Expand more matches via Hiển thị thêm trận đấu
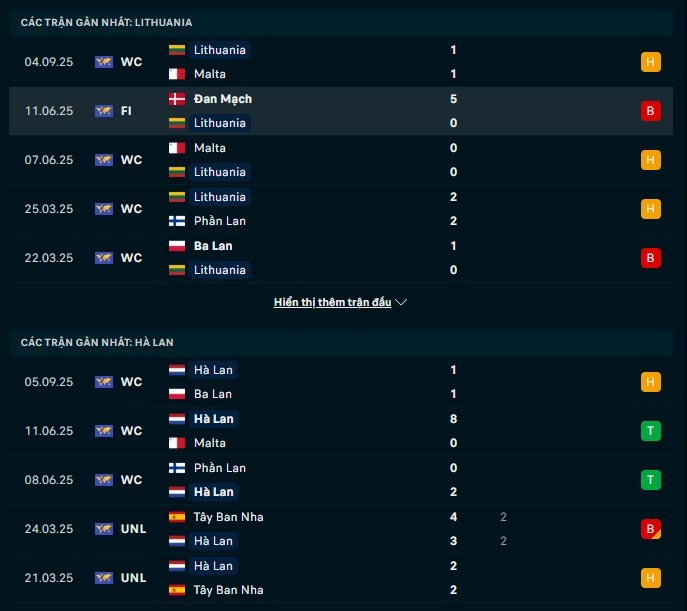 332,302
